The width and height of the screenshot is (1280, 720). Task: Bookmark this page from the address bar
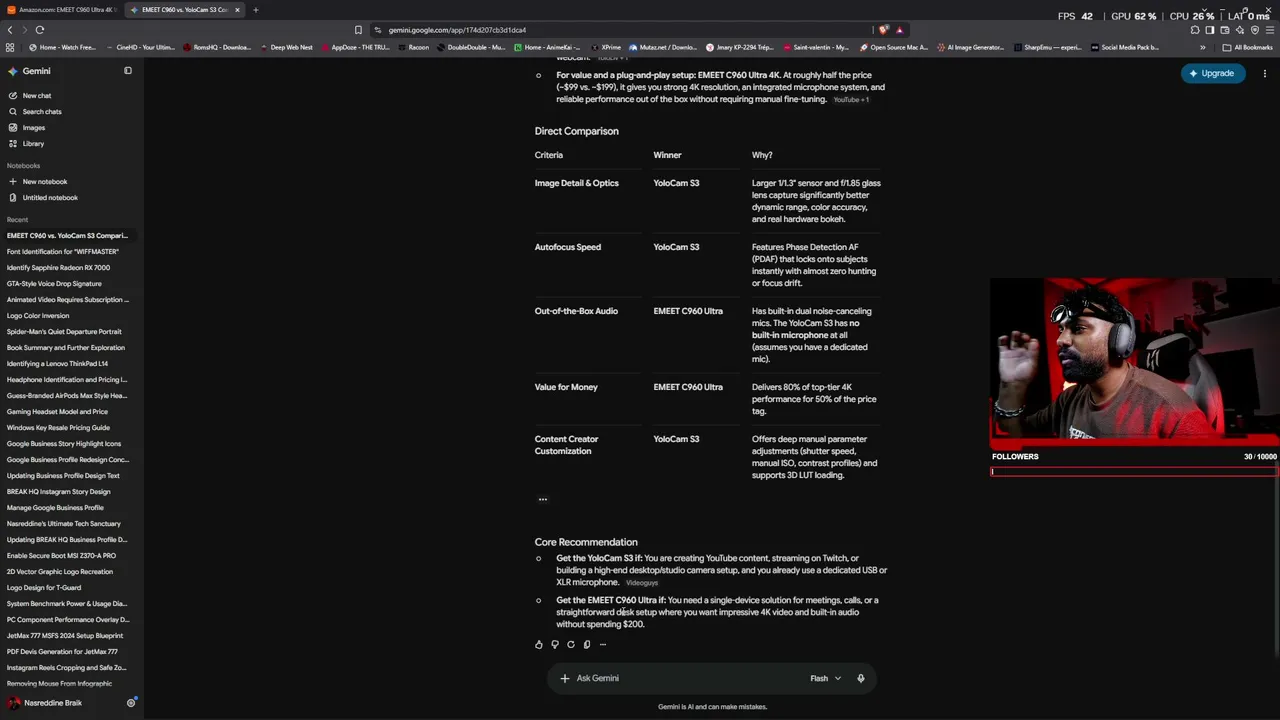tap(358, 30)
